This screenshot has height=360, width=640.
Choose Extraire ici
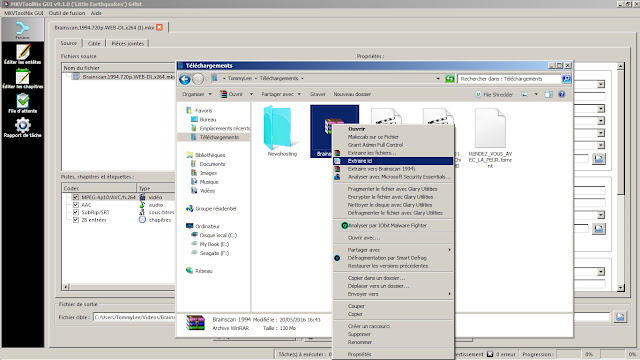[393, 161]
